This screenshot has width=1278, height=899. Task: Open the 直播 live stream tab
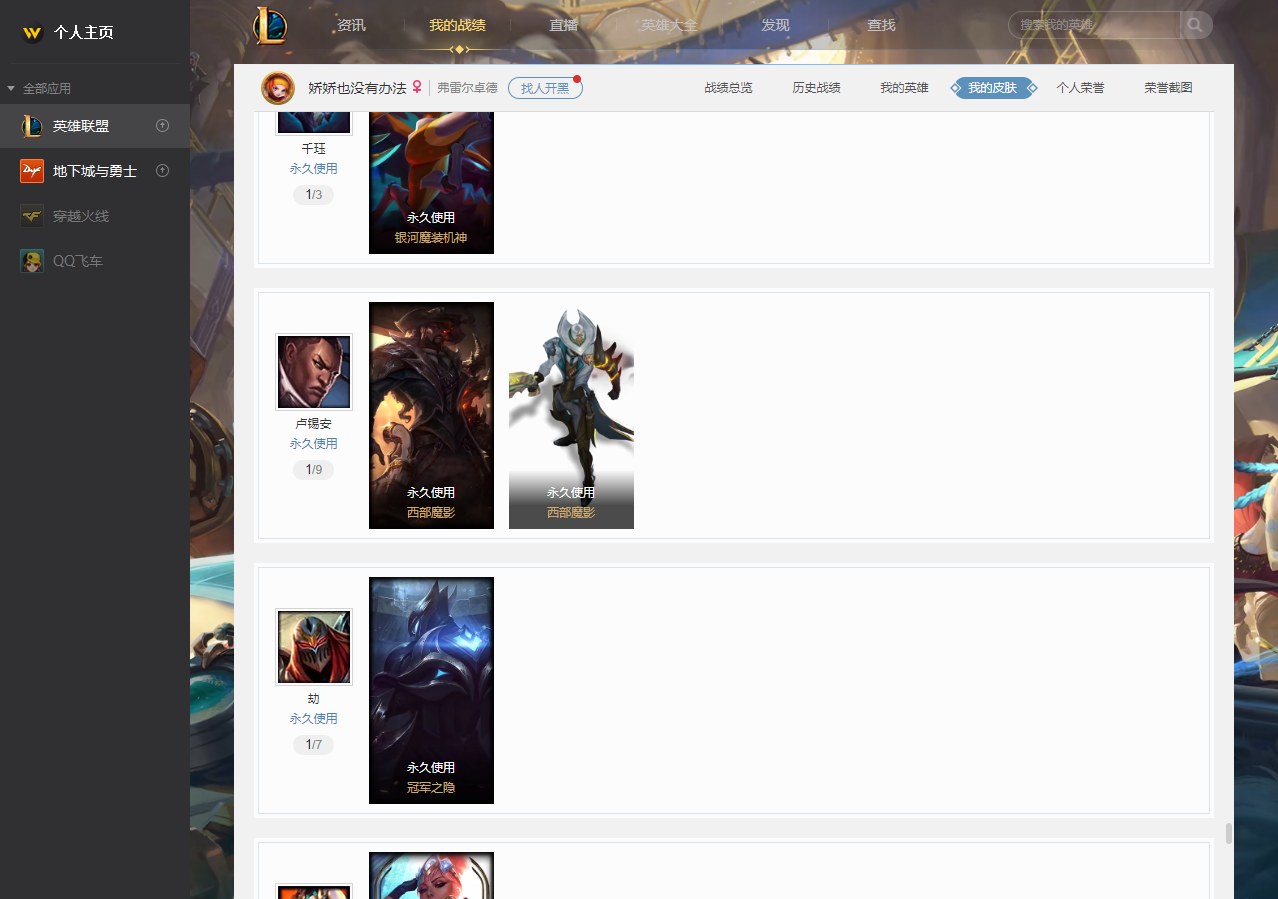tap(564, 25)
